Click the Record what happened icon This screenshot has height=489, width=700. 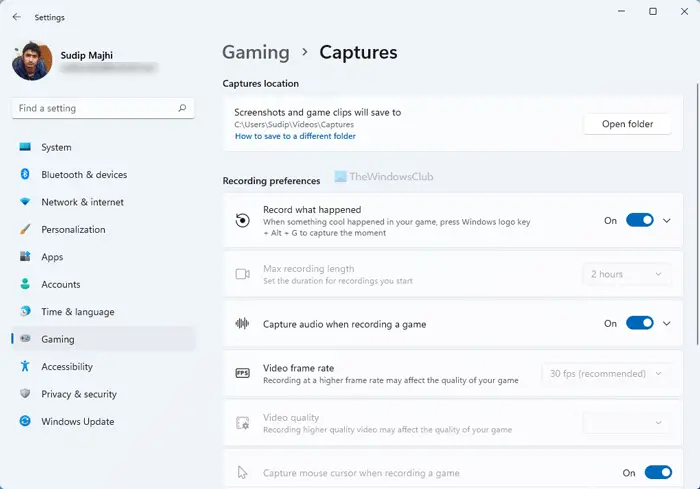coord(242,220)
